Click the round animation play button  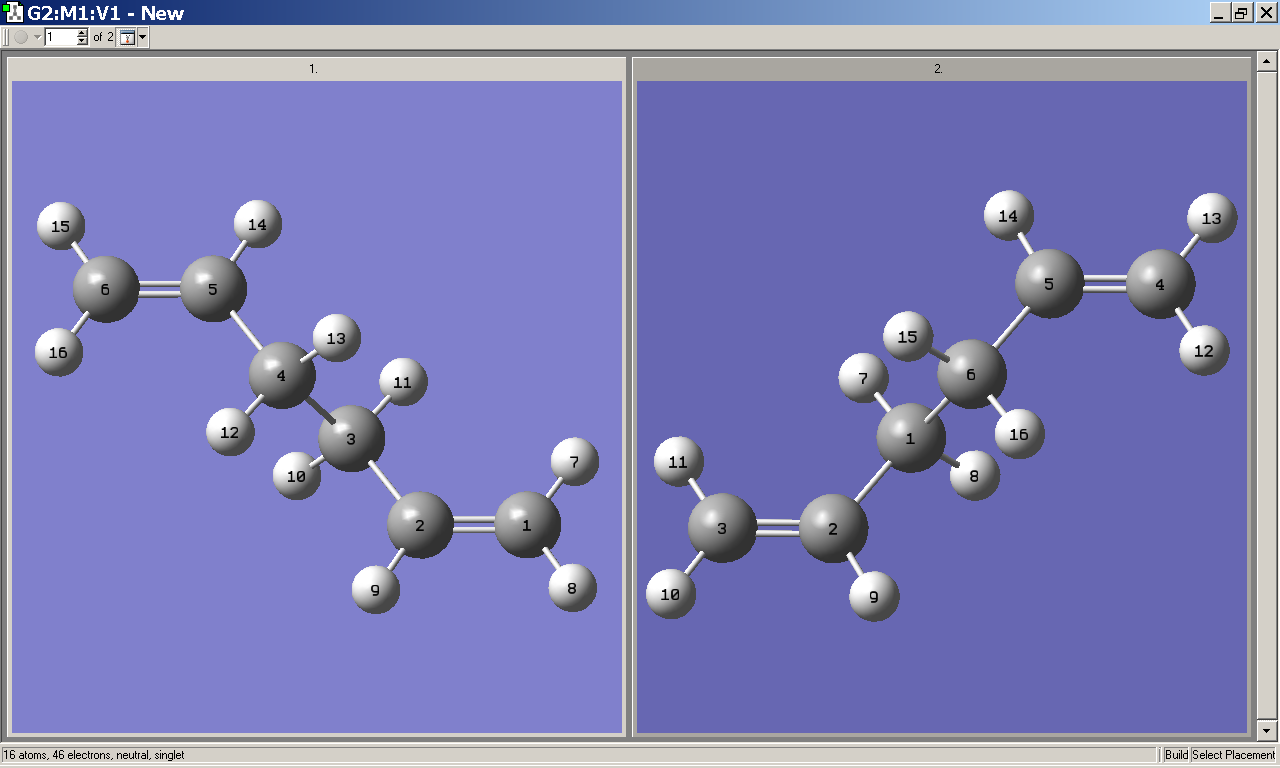point(21,37)
